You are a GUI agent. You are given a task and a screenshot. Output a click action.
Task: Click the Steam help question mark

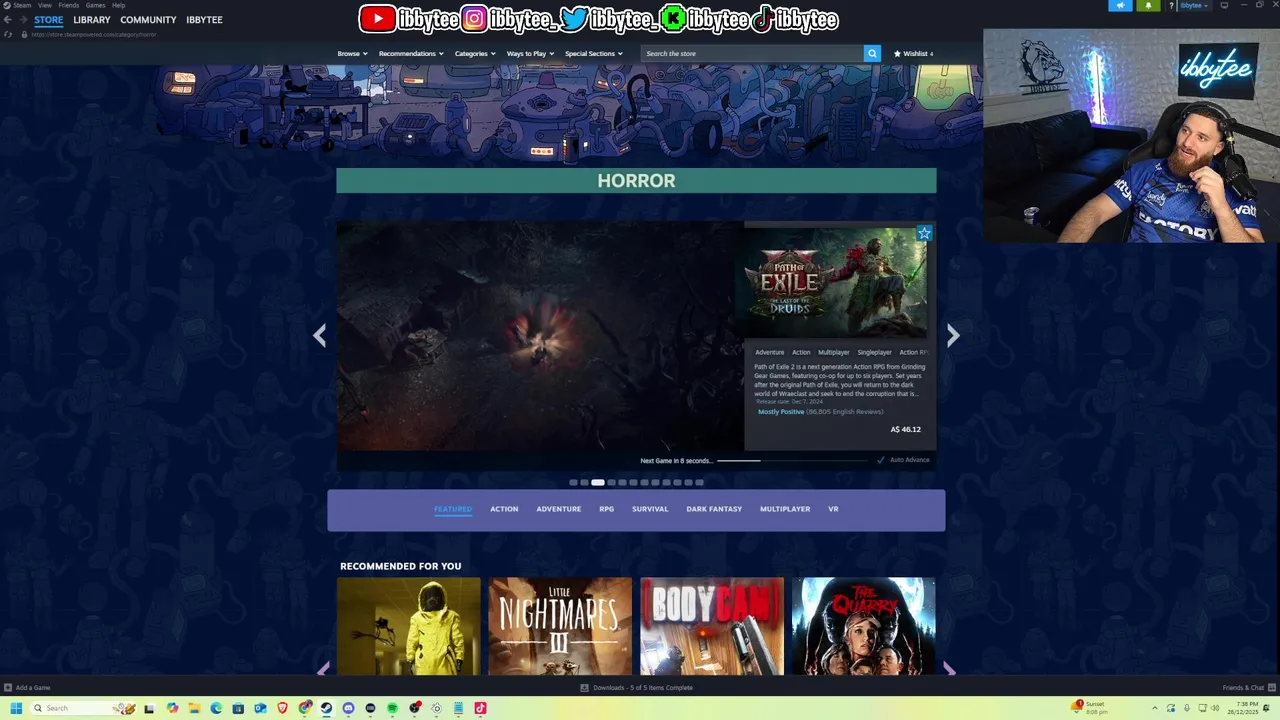coord(1171,5)
